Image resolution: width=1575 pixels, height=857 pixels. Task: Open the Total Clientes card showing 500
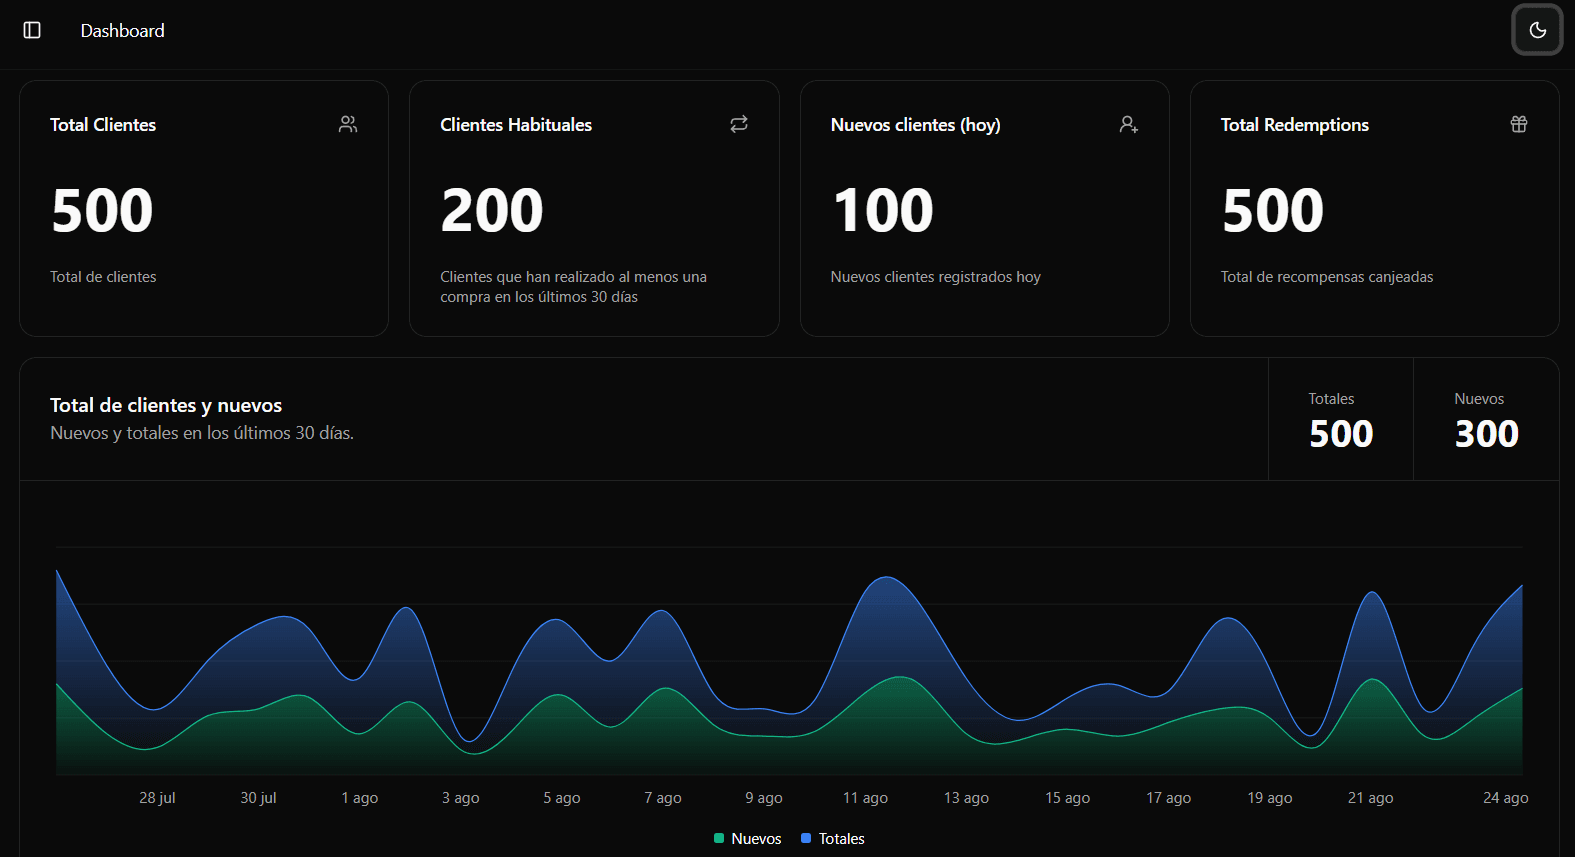coord(204,208)
